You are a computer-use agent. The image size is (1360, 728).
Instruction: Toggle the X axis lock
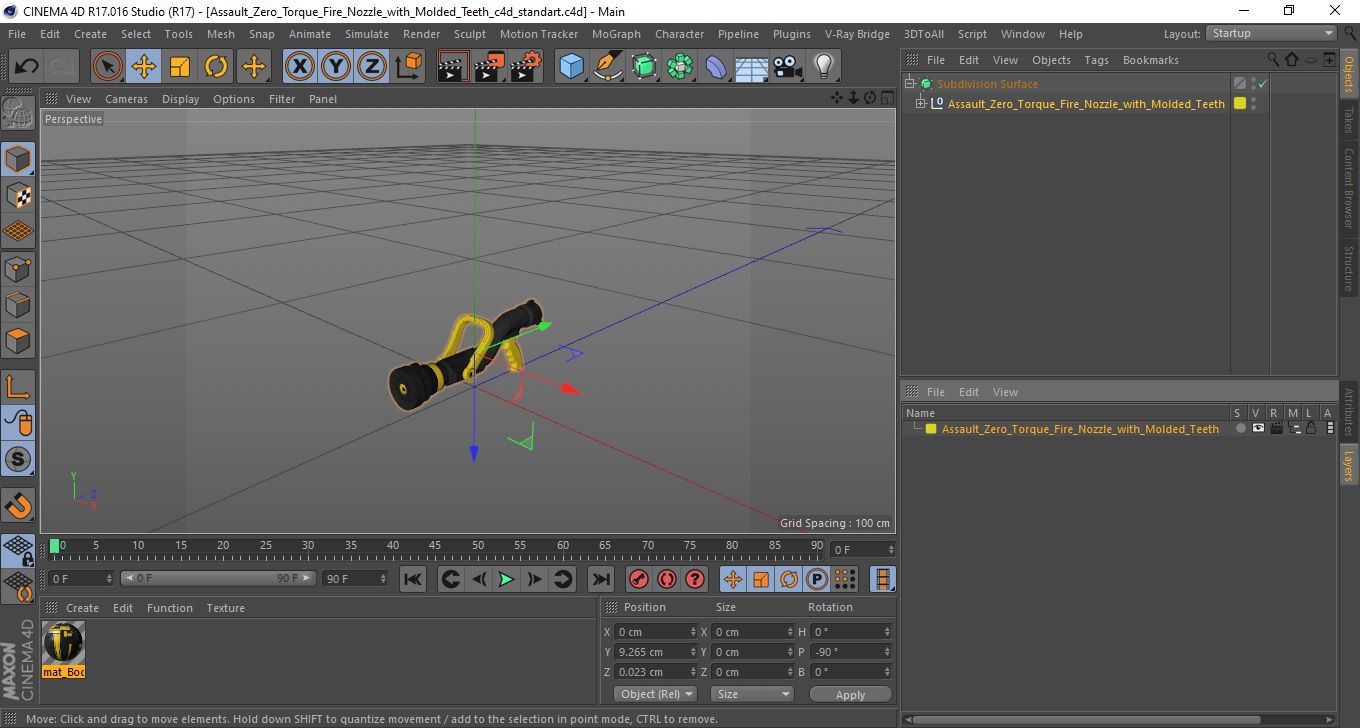[300, 67]
